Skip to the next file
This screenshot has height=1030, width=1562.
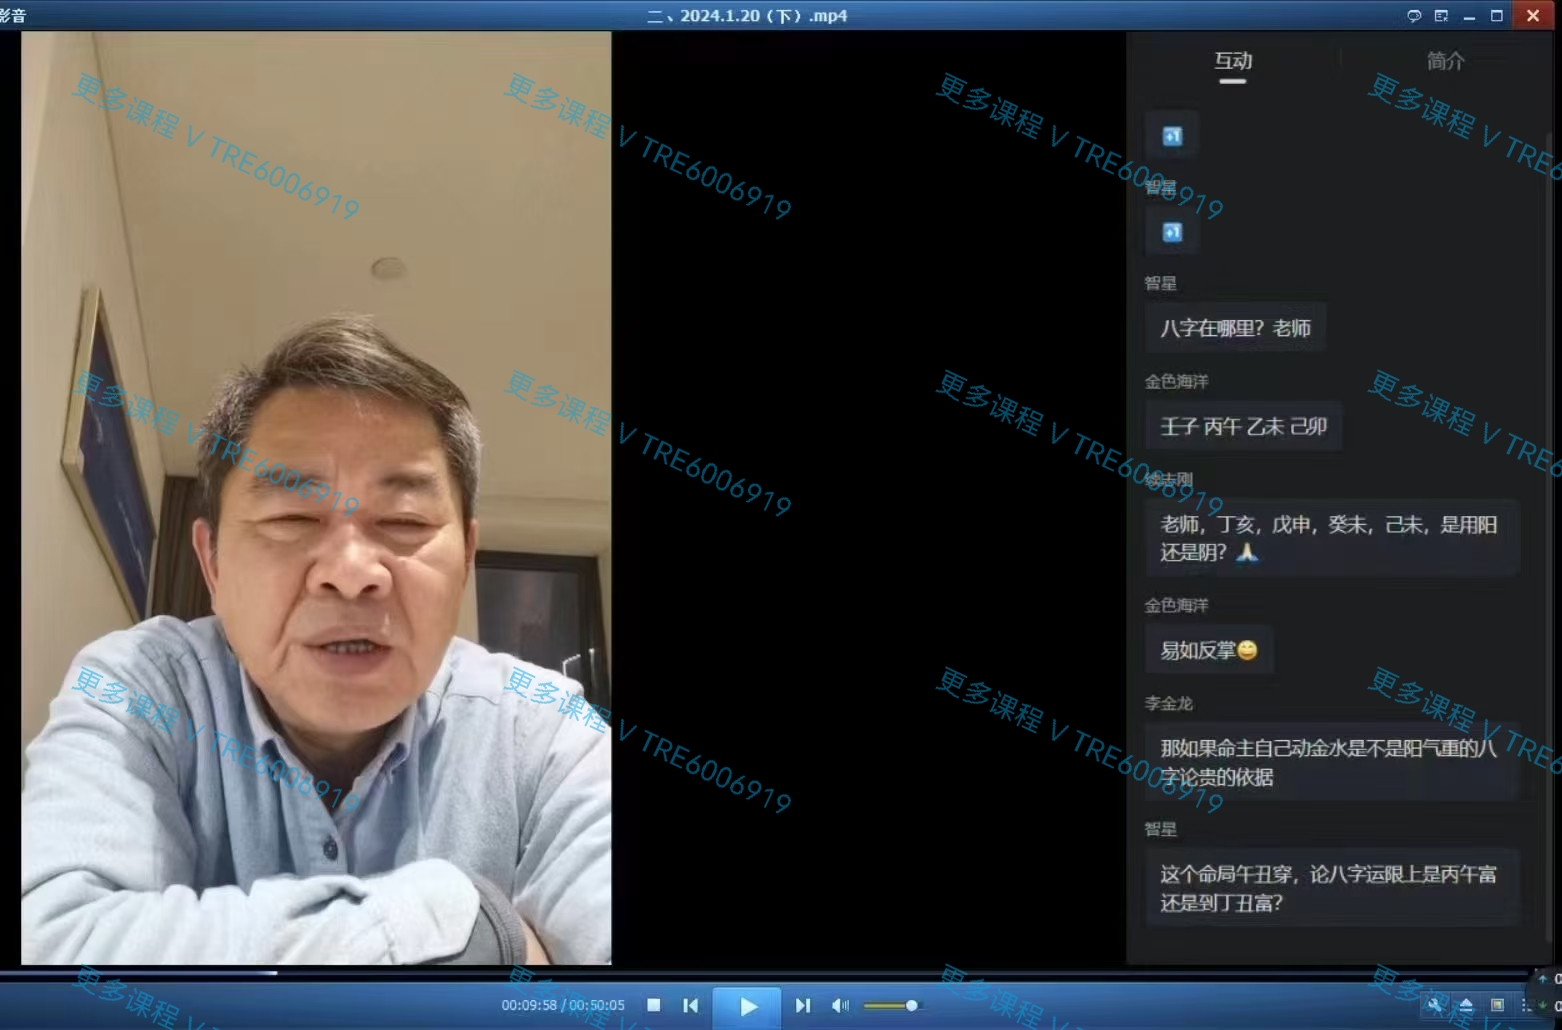tap(803, 1005)
